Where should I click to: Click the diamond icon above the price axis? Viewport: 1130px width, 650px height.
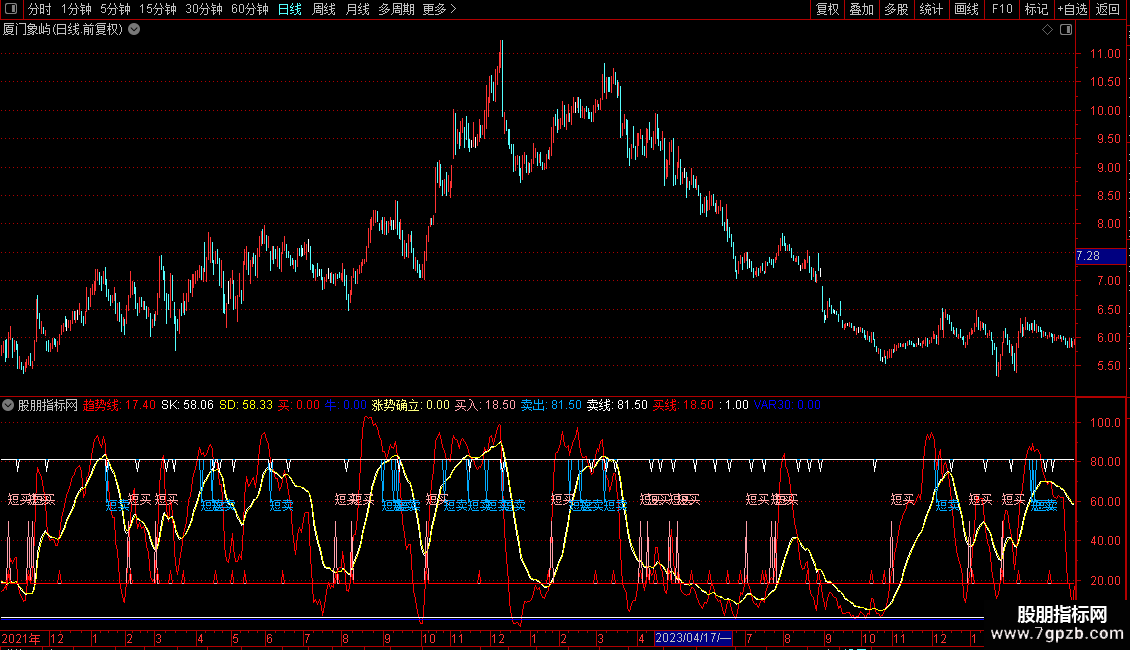point(1046,30)
